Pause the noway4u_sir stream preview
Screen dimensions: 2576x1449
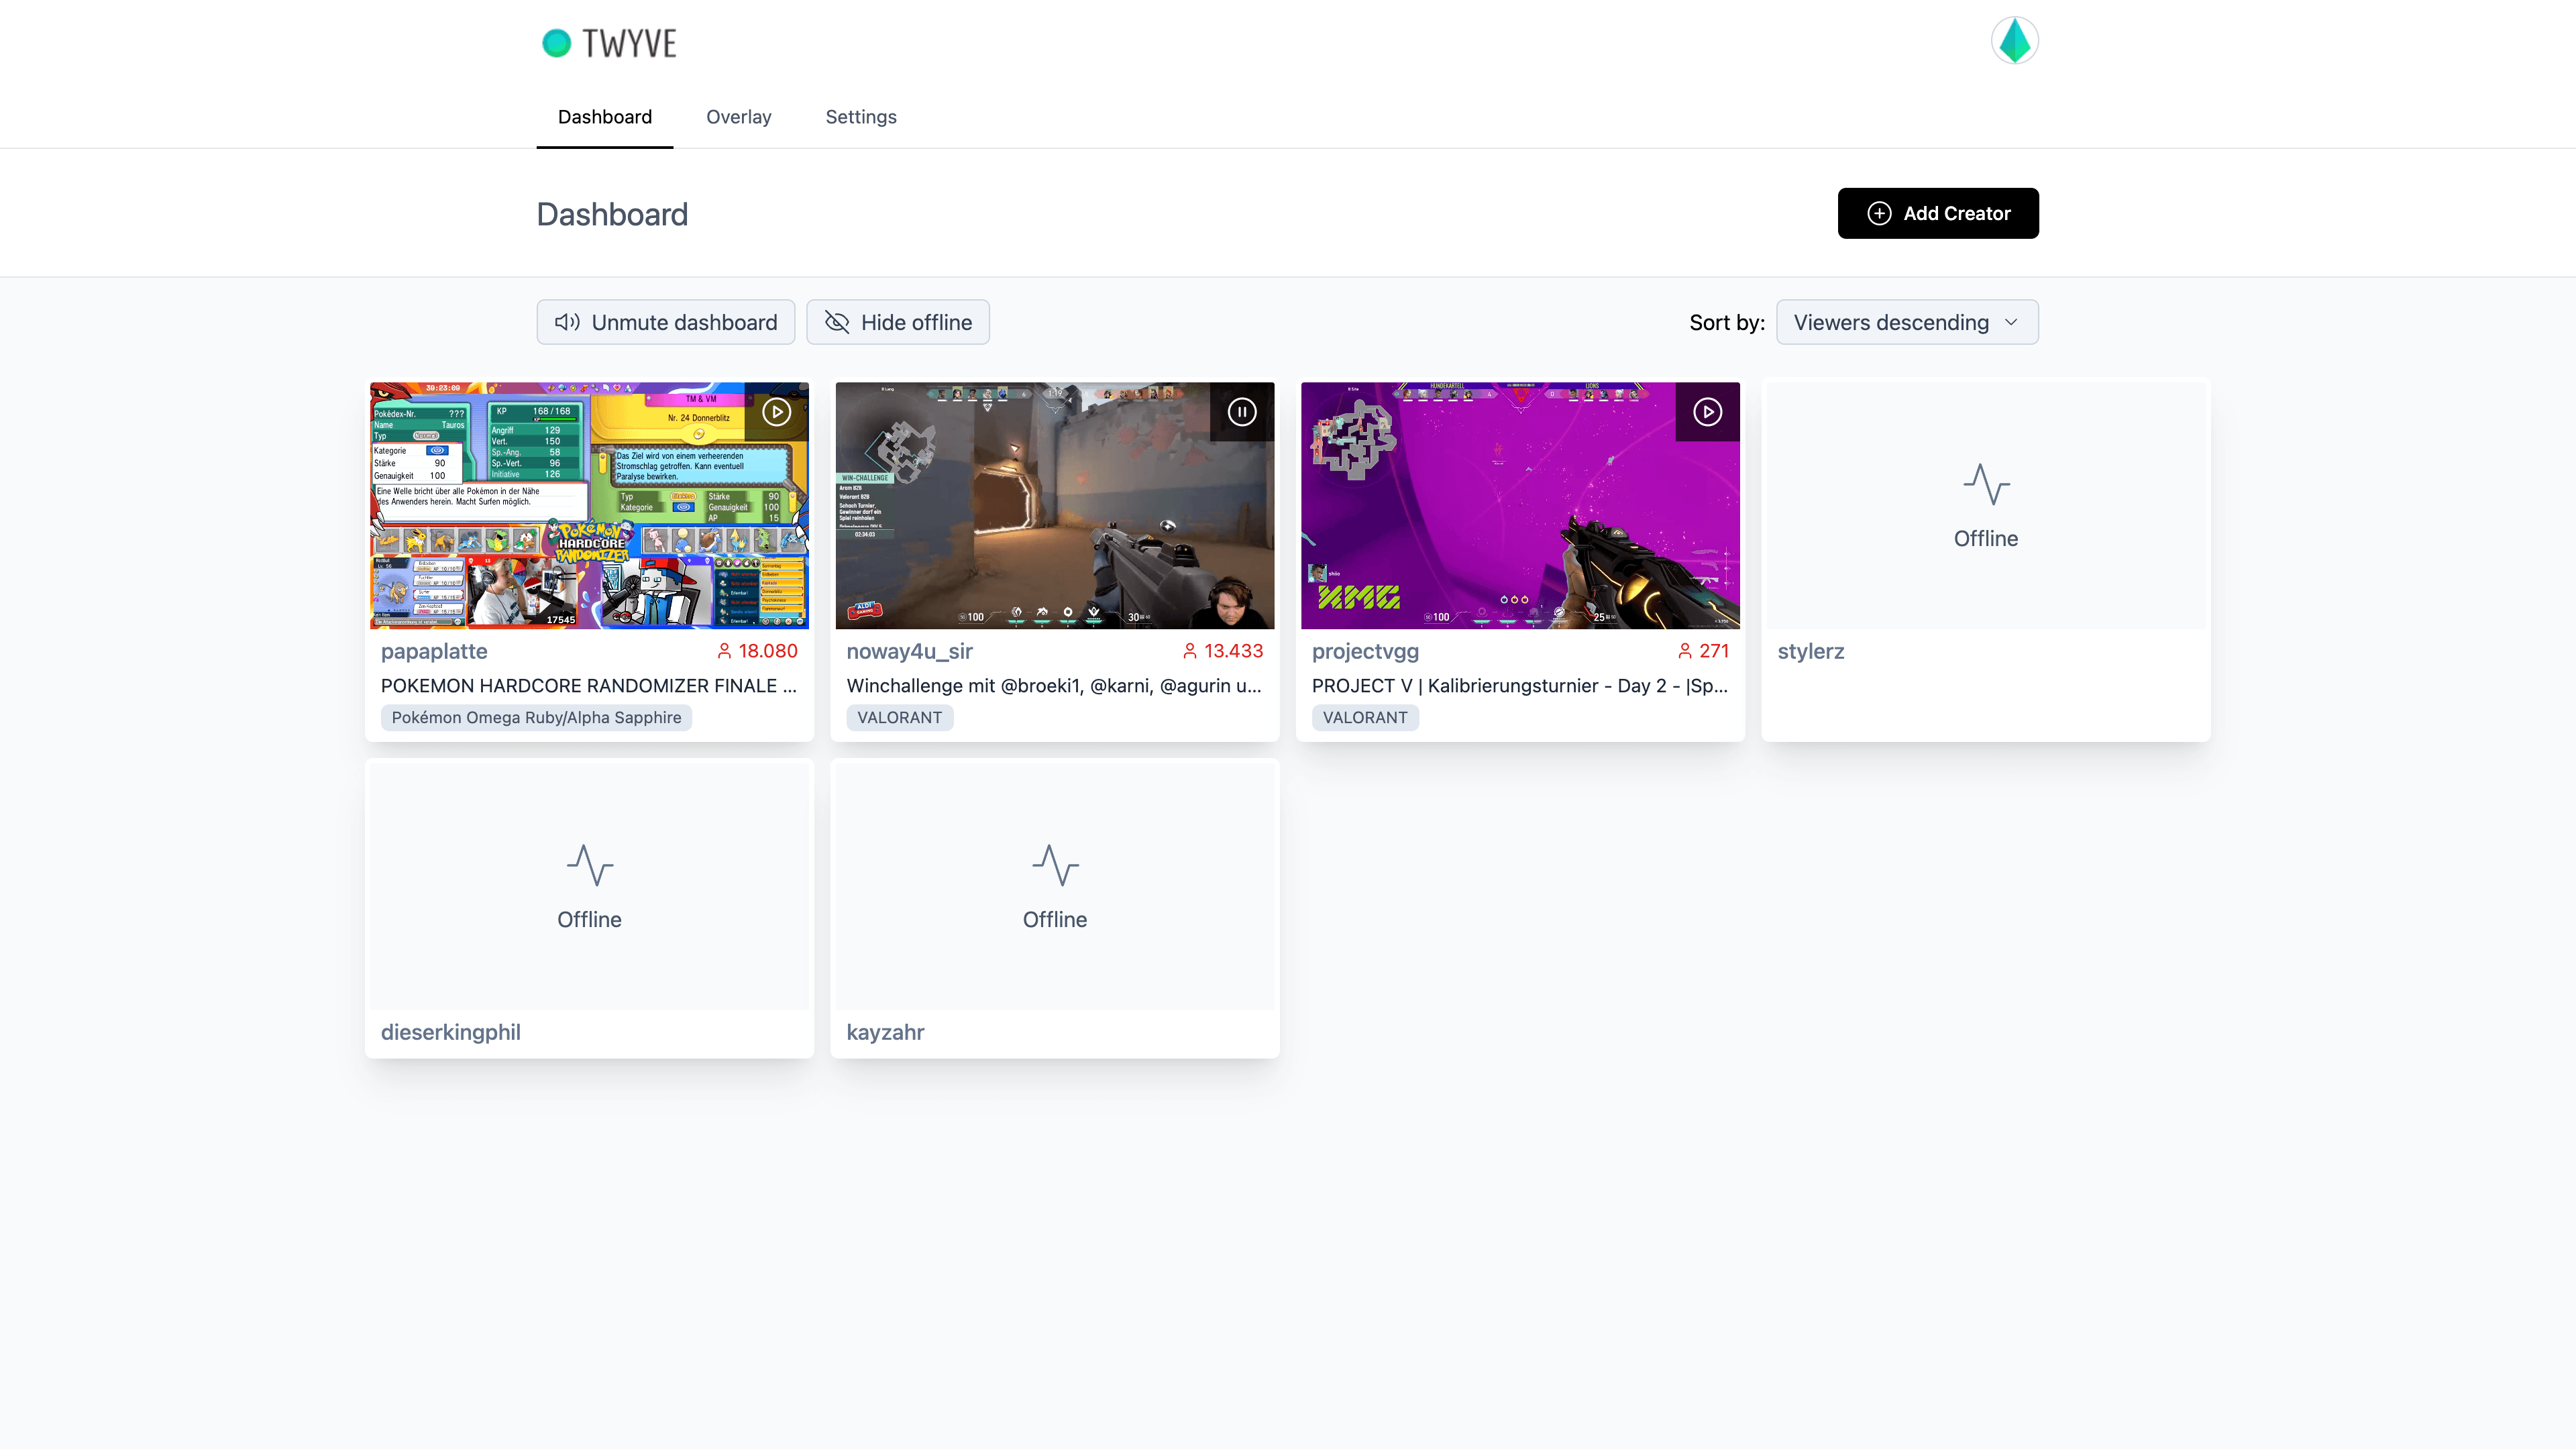[x=1242, y=412]
